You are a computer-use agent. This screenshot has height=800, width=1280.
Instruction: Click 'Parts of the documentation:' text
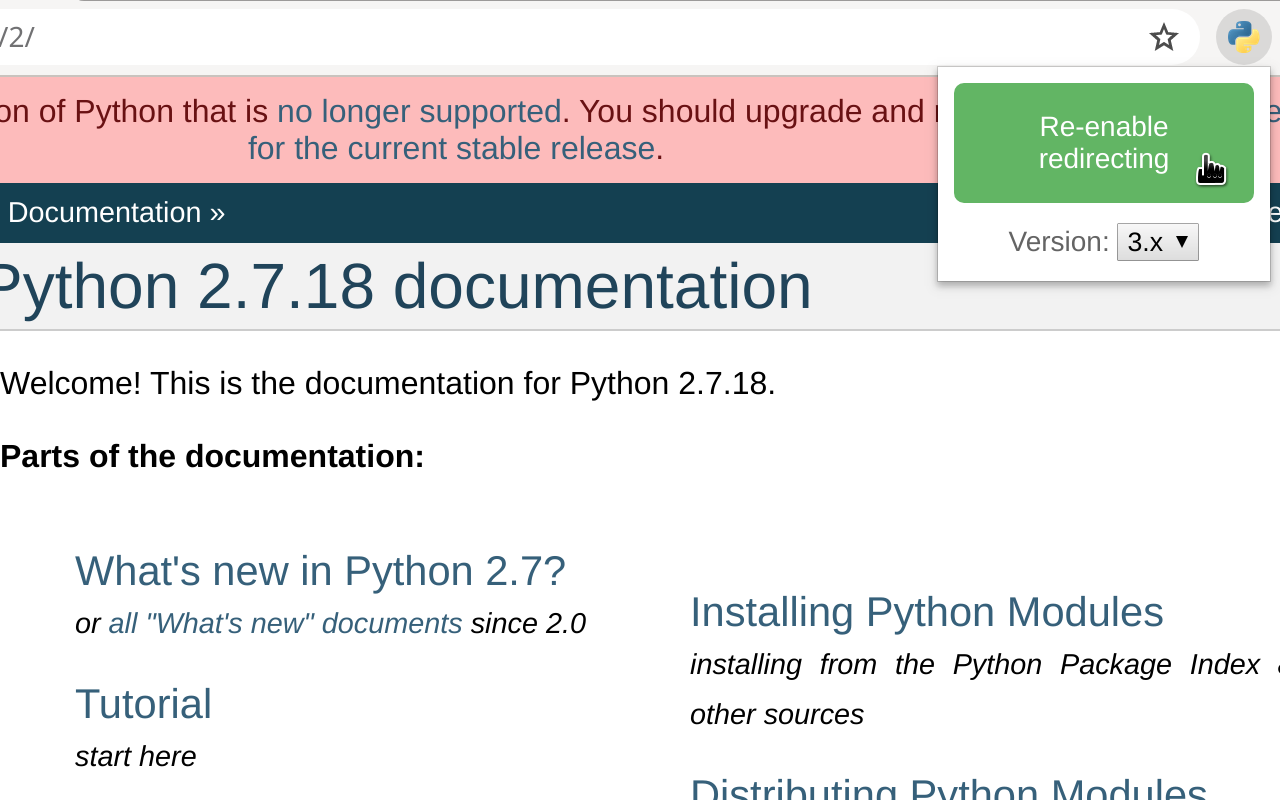click(212, 456)
